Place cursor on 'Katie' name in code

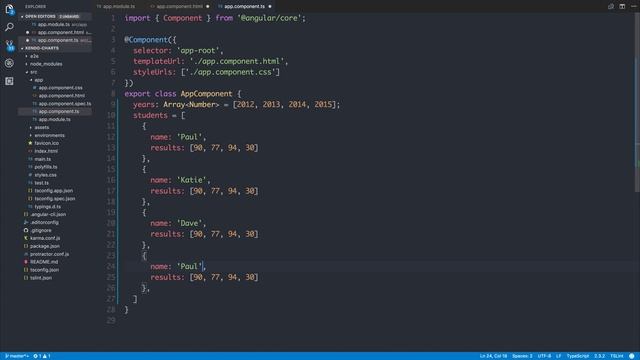tap(191, 180)
